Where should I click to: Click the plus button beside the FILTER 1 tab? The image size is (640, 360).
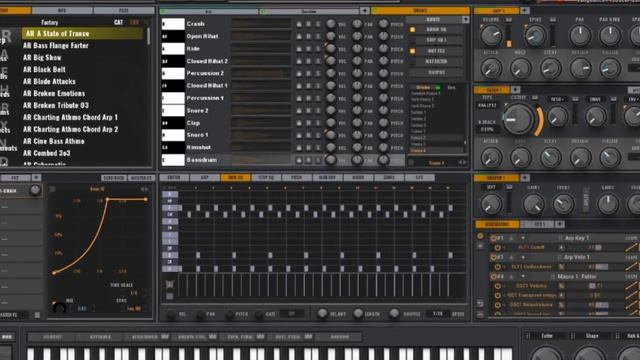click(x=516, y=89)
